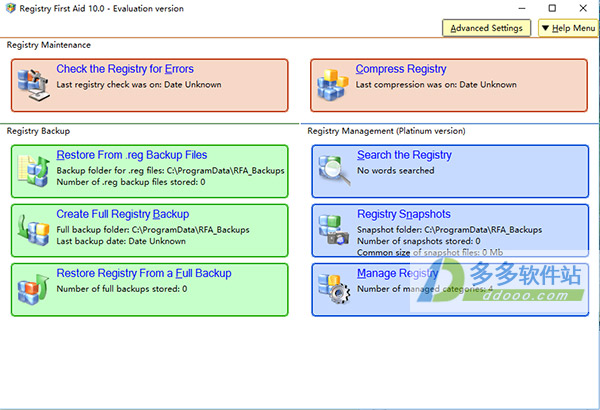
Task: Open Restore From .reg Backup Files link
Action: click(x=132, y=155)
